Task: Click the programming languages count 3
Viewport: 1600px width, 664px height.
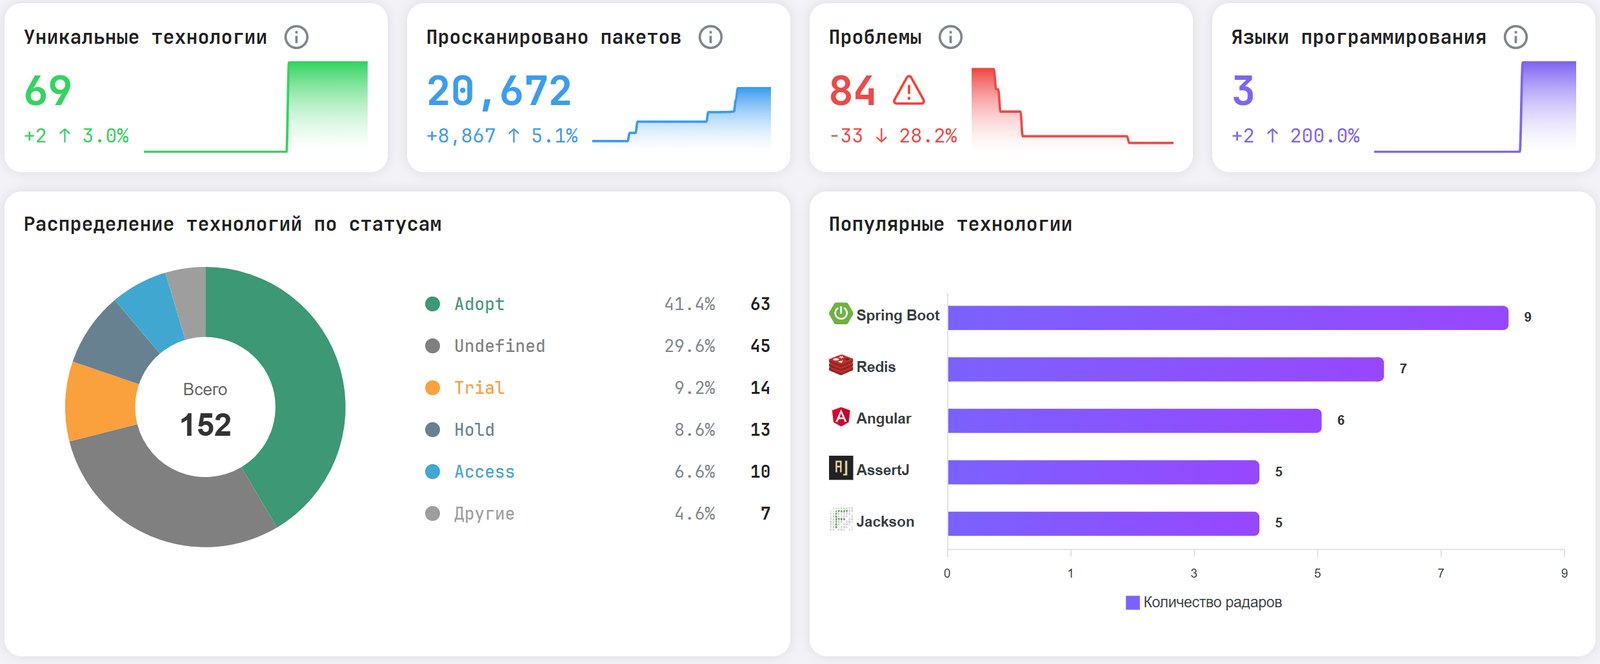Action: pyautogui.click(x=1243, y=91)
